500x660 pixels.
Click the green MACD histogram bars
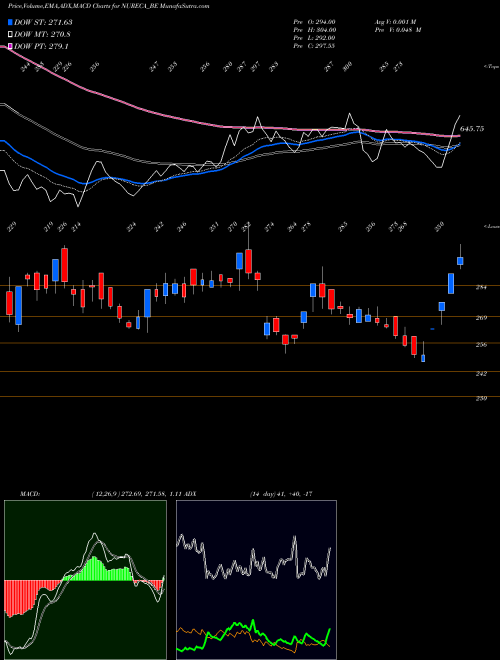click(100, 569)
